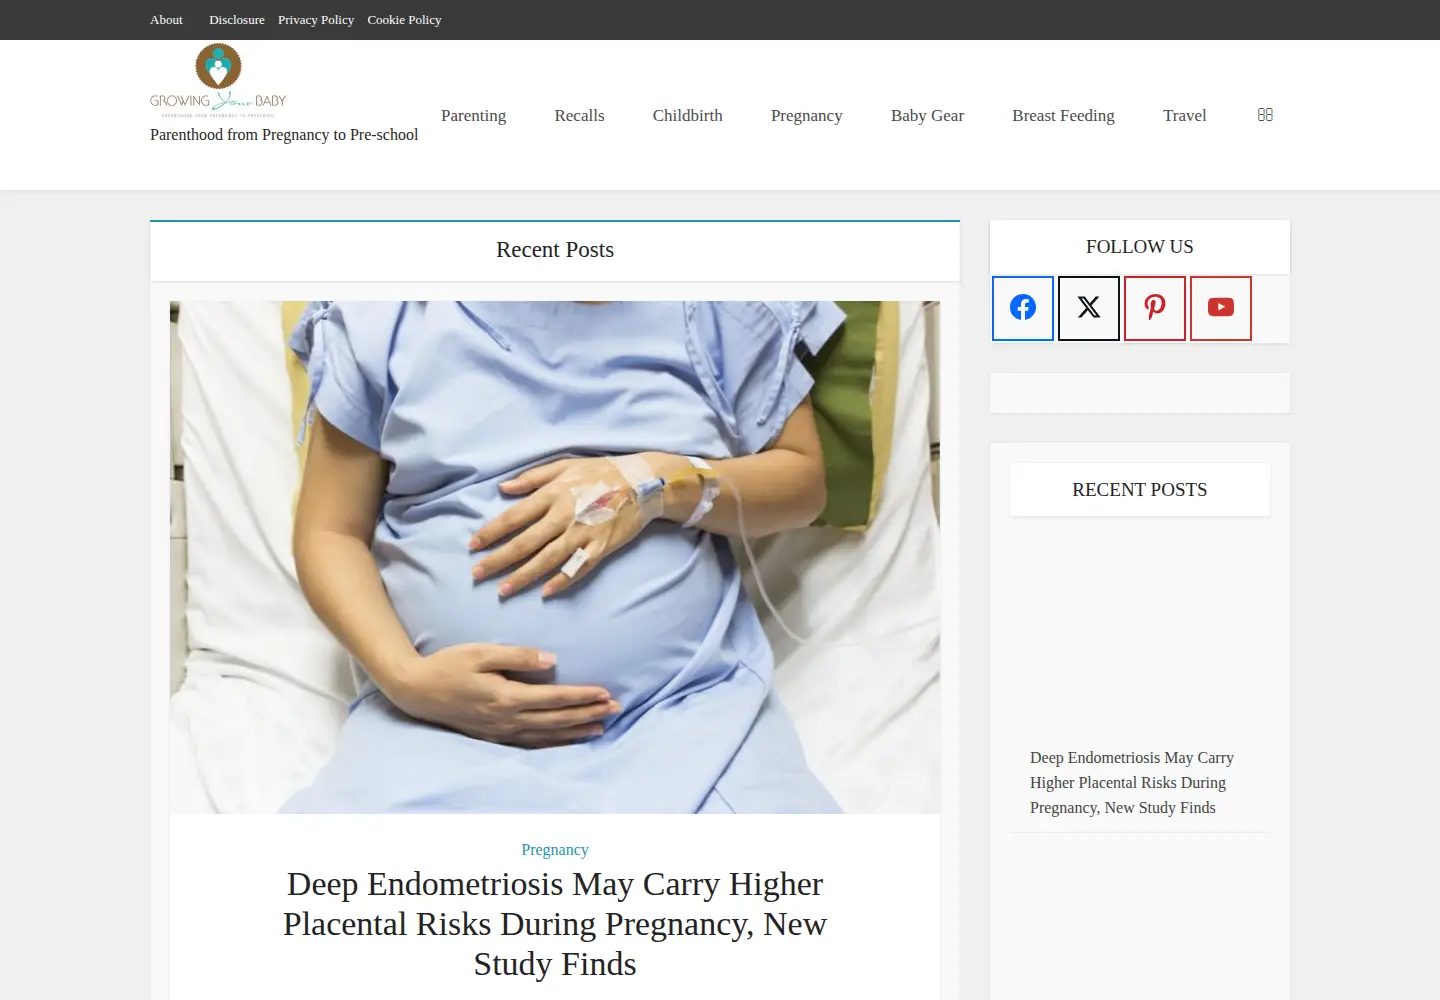Open the Pinterest follow icon
Image resolution: width=1440 pixels, height=1000 pixels.
pos(1155,308)
